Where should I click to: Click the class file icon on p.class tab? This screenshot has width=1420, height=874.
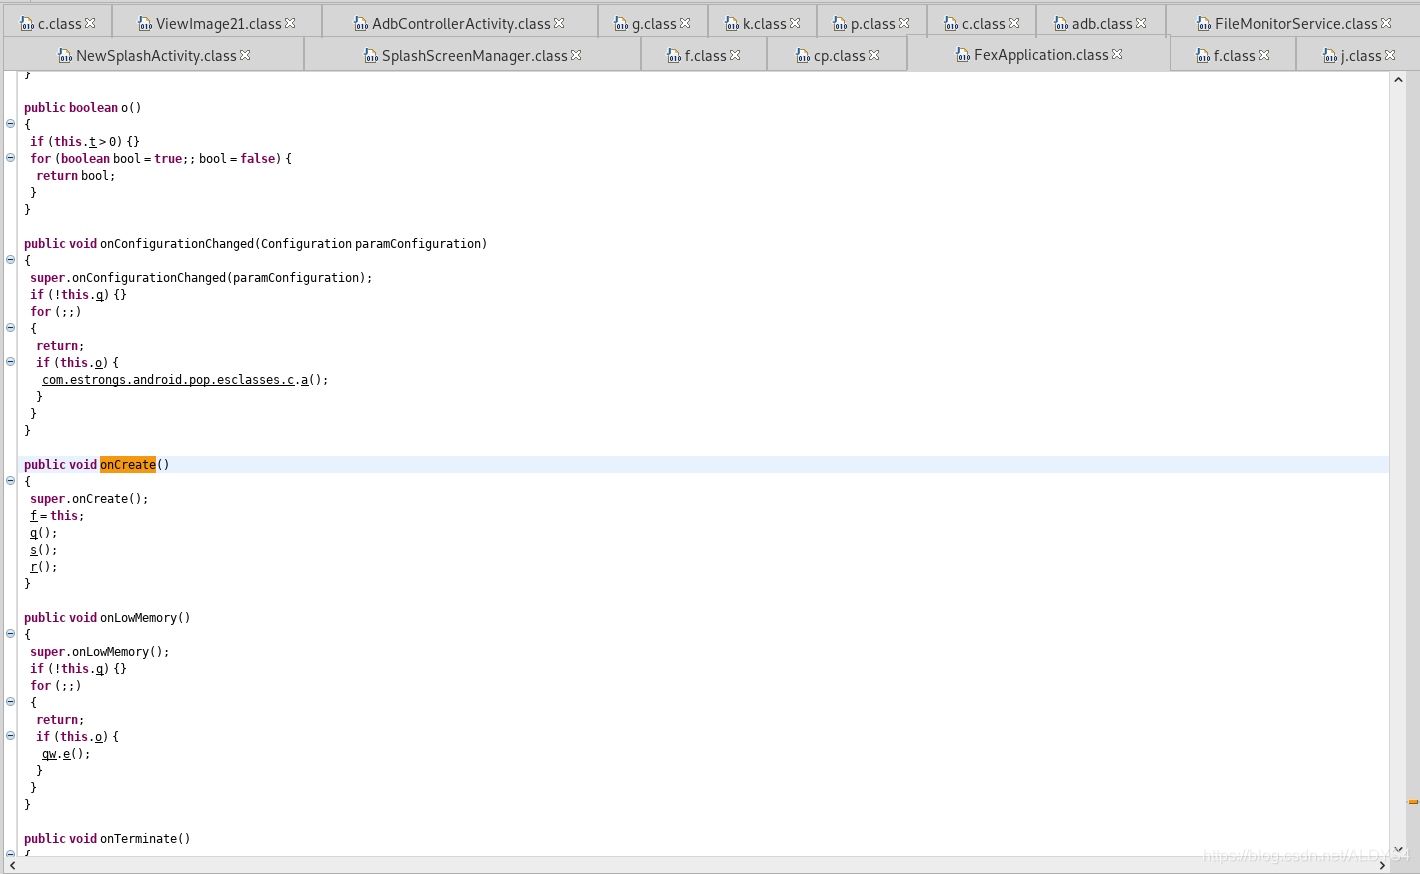pyautogui.click(x=840, y=24)
